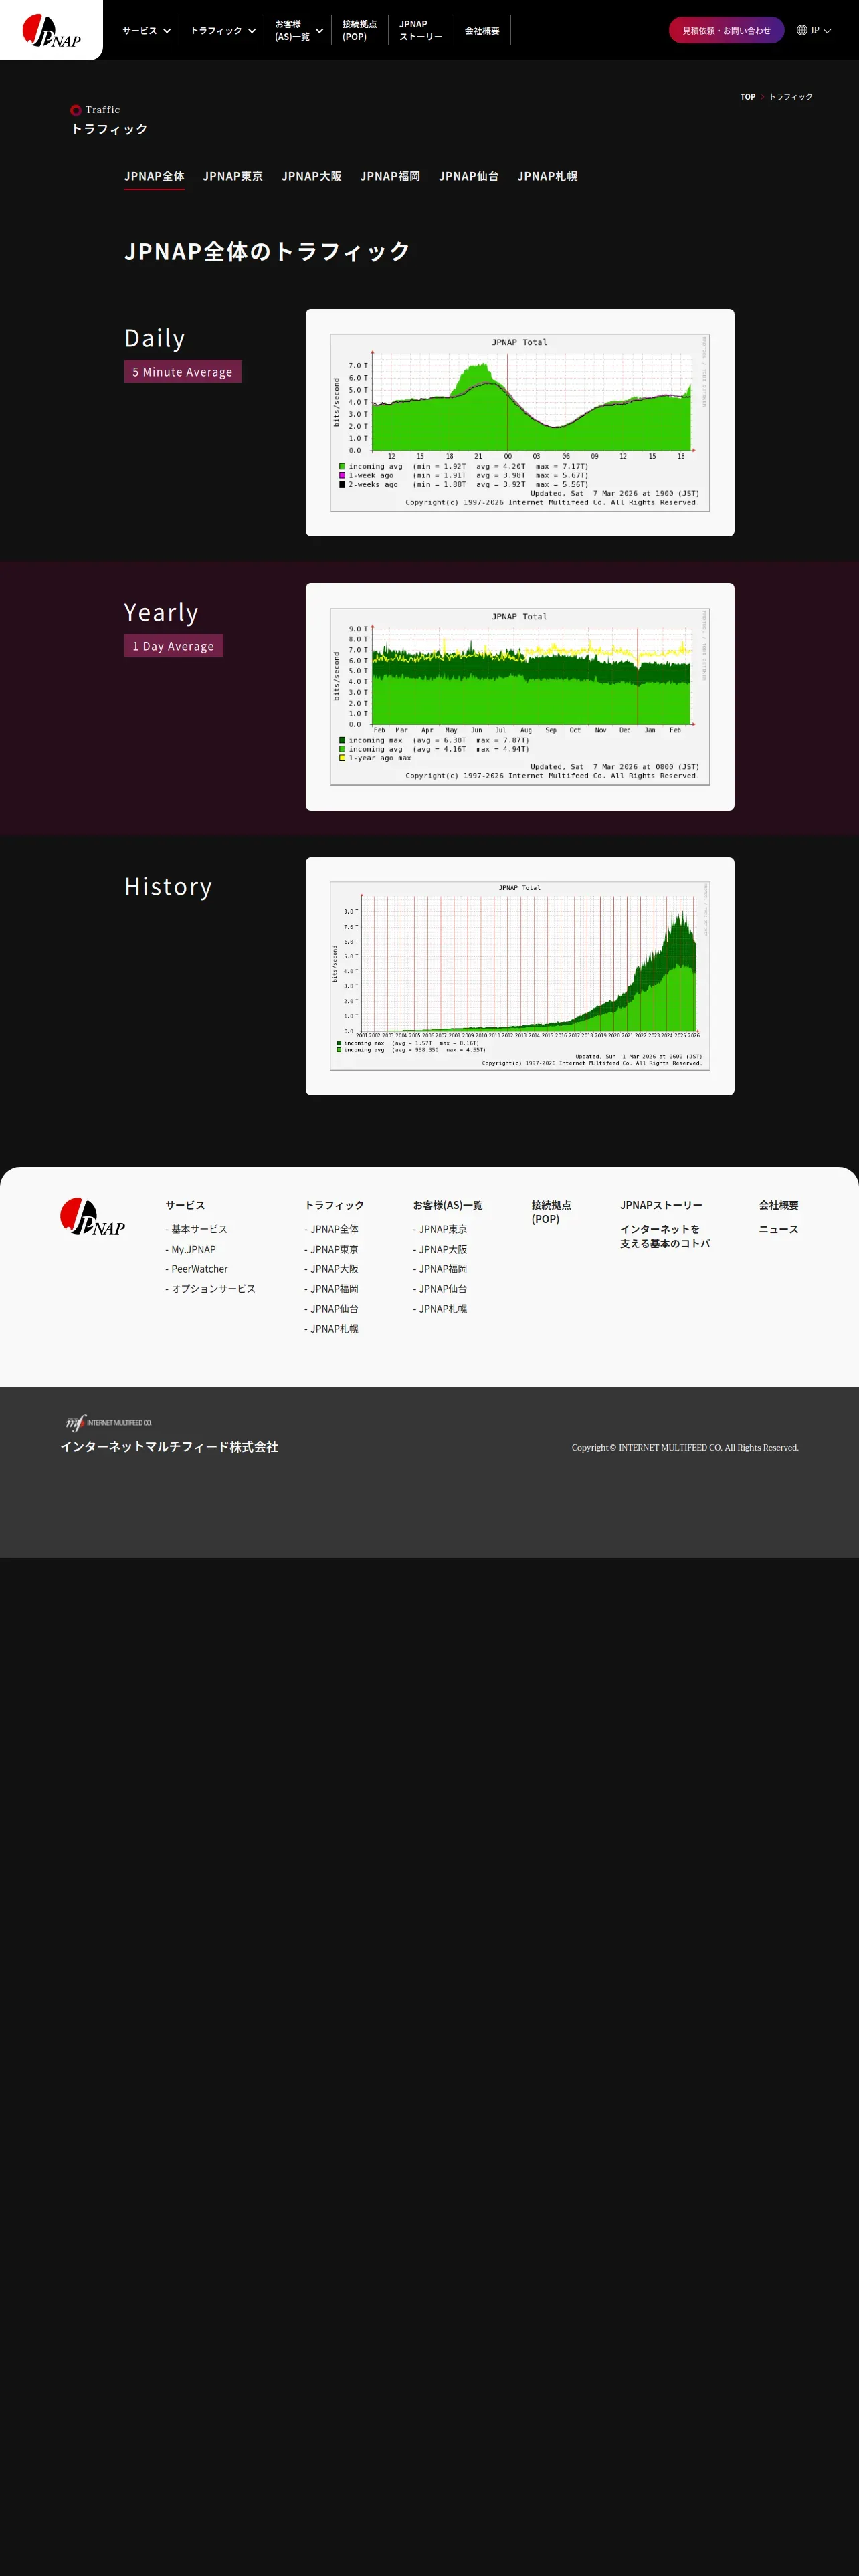This screenshot has width=859, height=2576.
Task: Go to TOP breadcrumb link
Action: tap(747, 97)
